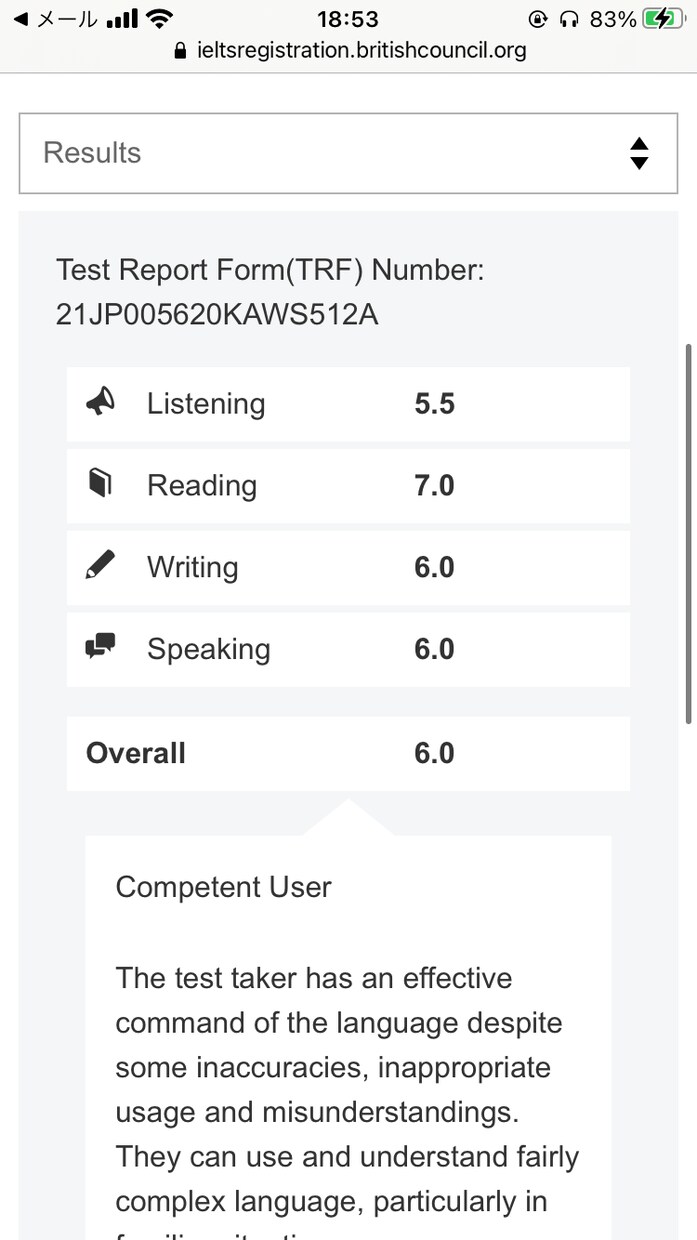This screenshot has width=697, height=1240.
Task: Click the page's vertical scrollbar
Action: (687, 534)
